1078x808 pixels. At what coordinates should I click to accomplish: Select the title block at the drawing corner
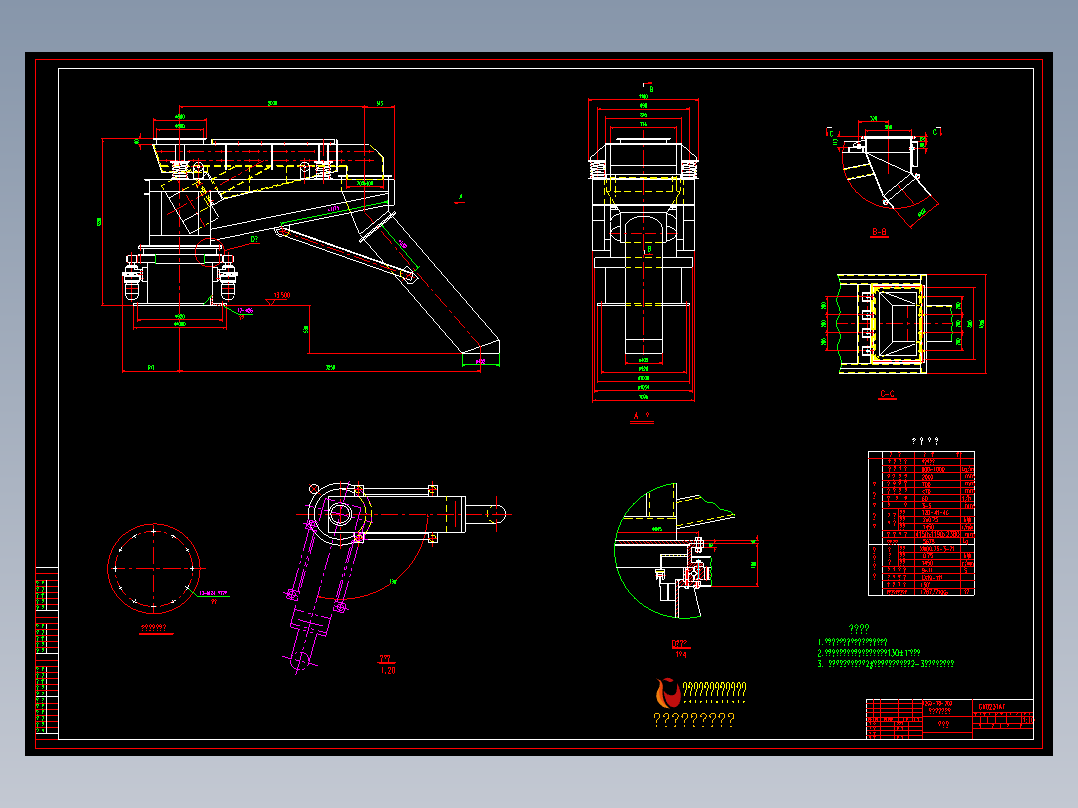click(949, 719)
